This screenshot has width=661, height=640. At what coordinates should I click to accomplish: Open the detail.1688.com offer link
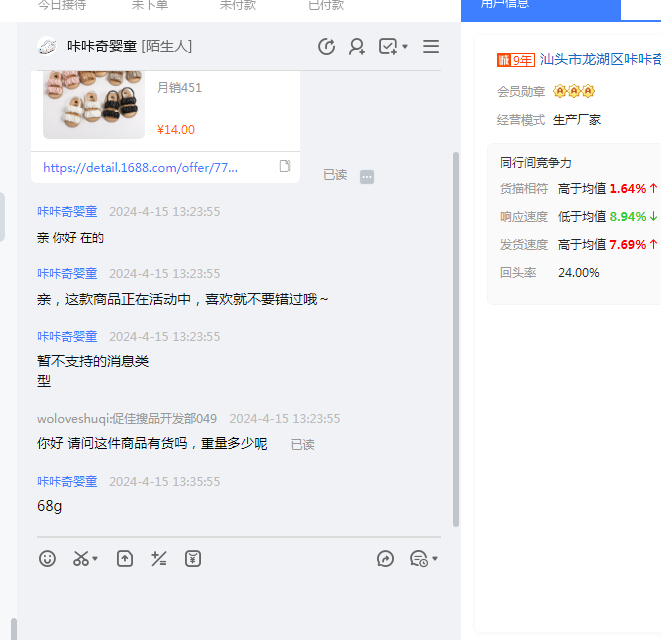[141, 167]
